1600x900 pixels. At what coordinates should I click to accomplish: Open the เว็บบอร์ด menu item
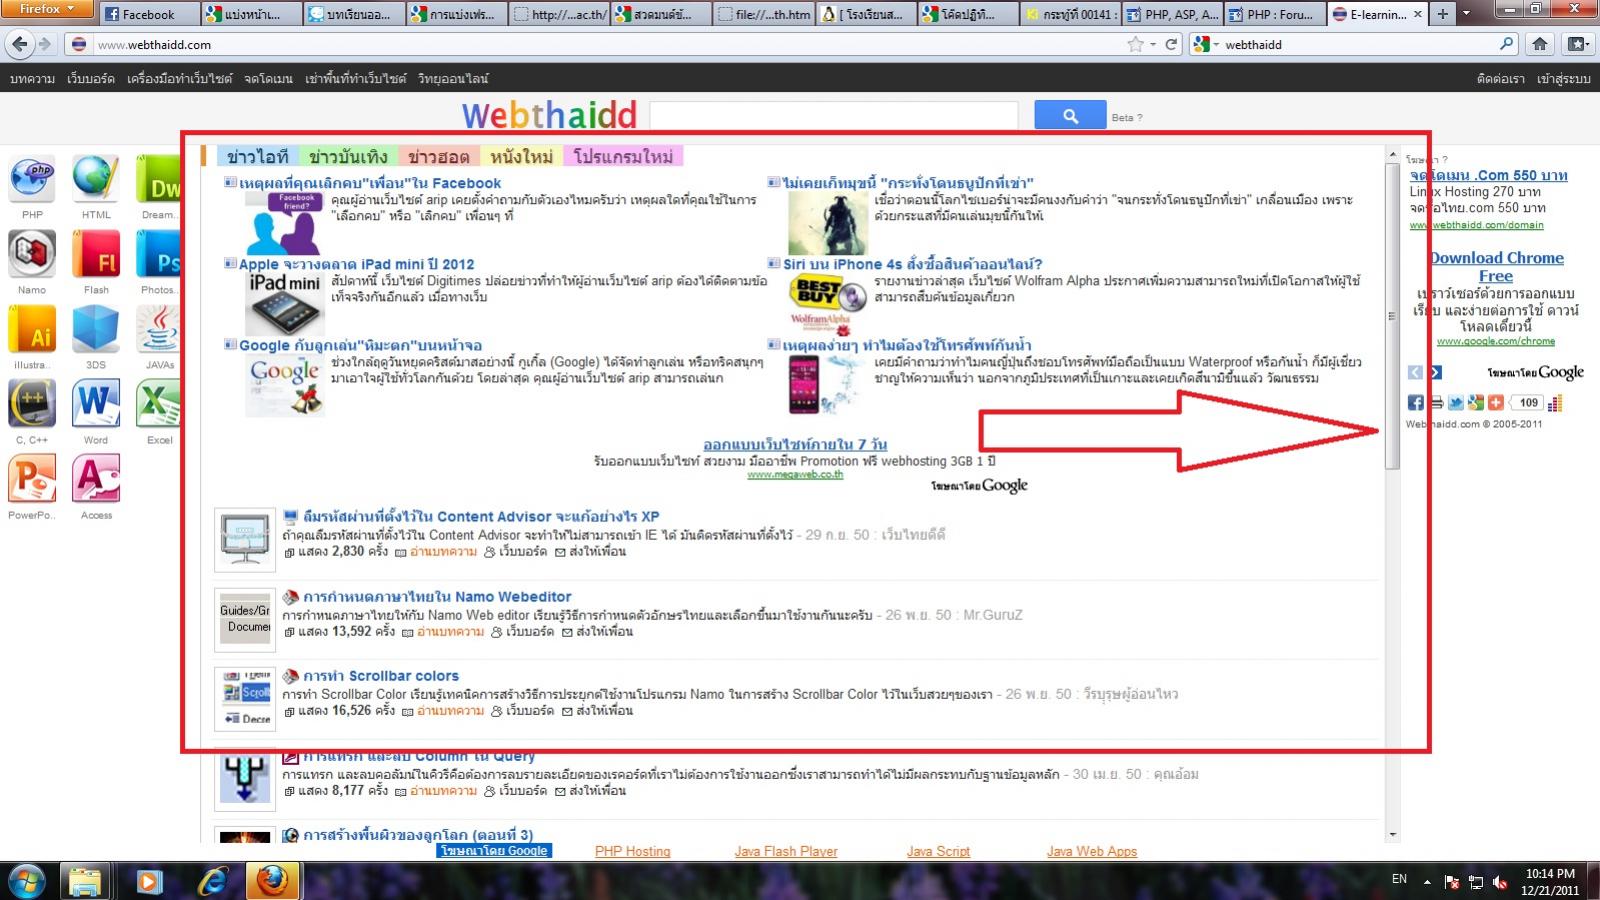click(x=91, y=78)
